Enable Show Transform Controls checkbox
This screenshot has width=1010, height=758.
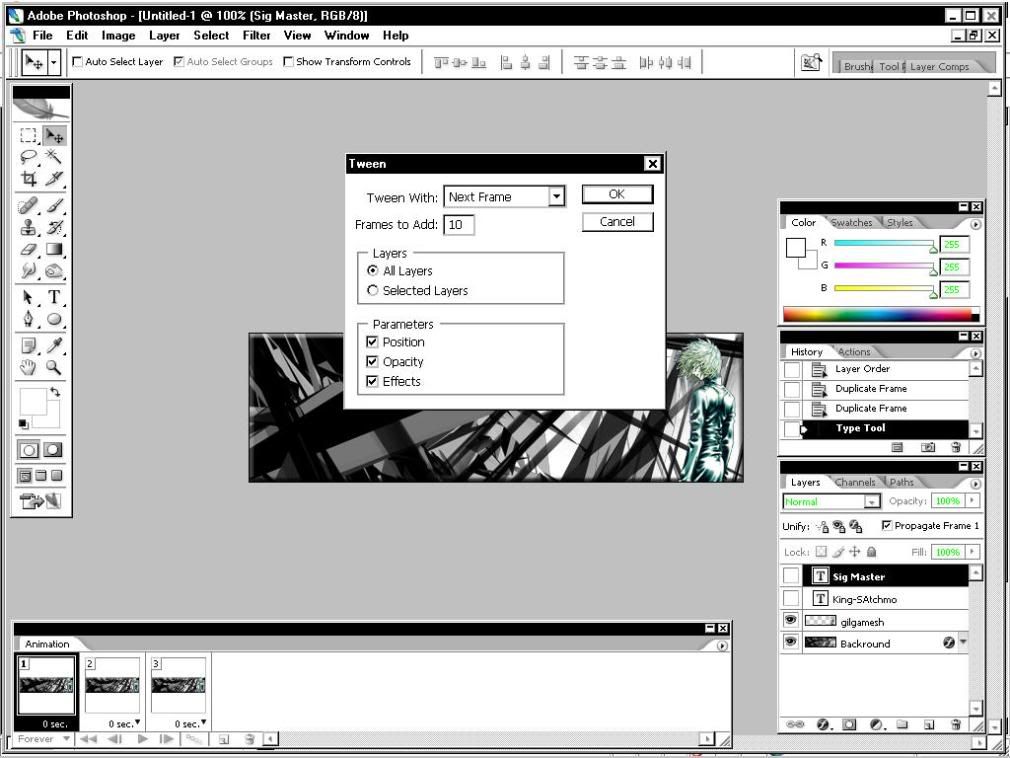[289, 62]
